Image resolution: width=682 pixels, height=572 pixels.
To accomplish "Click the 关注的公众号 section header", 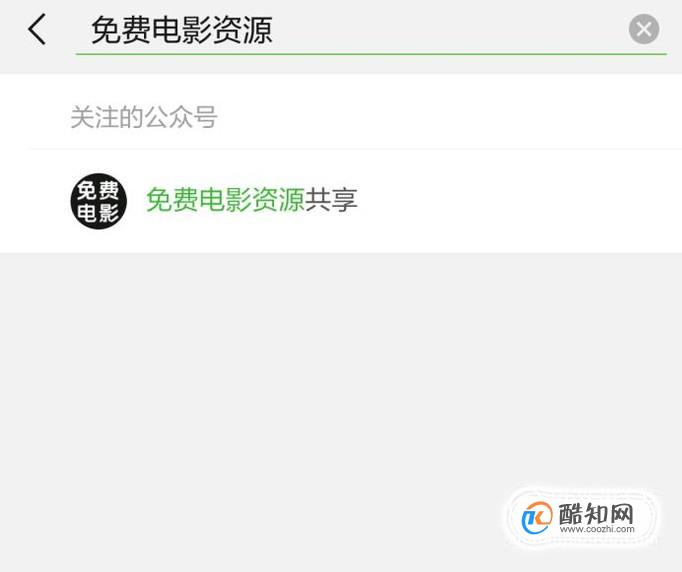I will [144, 117].
